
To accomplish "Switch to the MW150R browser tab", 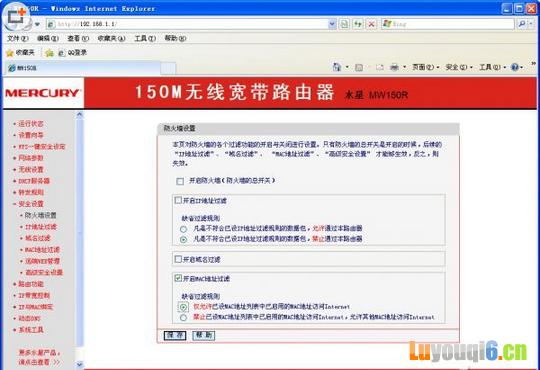I will (x=83, y=68).
